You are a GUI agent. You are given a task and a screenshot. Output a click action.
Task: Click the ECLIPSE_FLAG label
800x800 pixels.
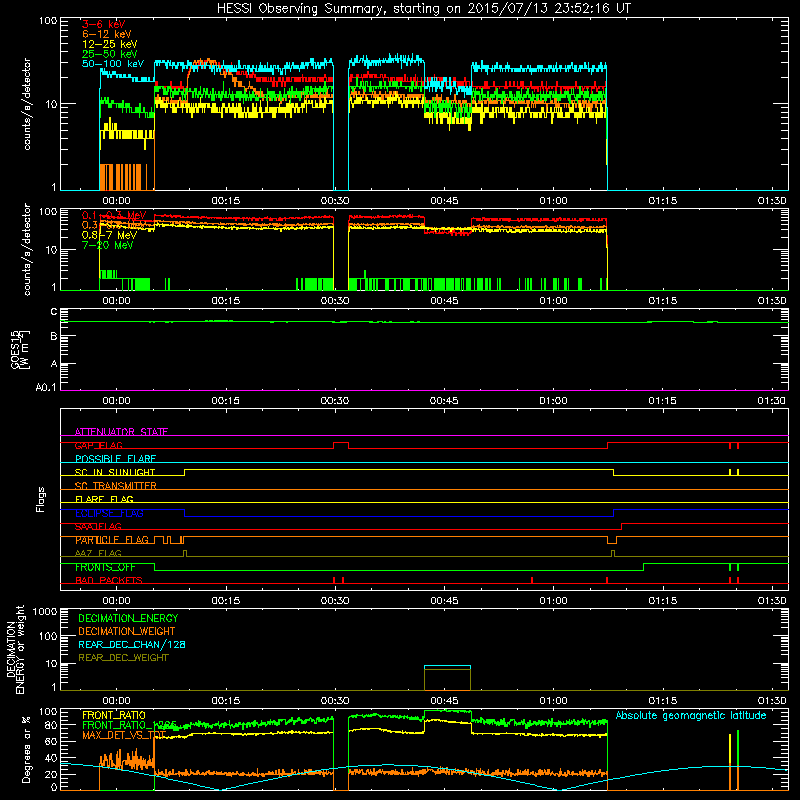(x=109, y=513)
